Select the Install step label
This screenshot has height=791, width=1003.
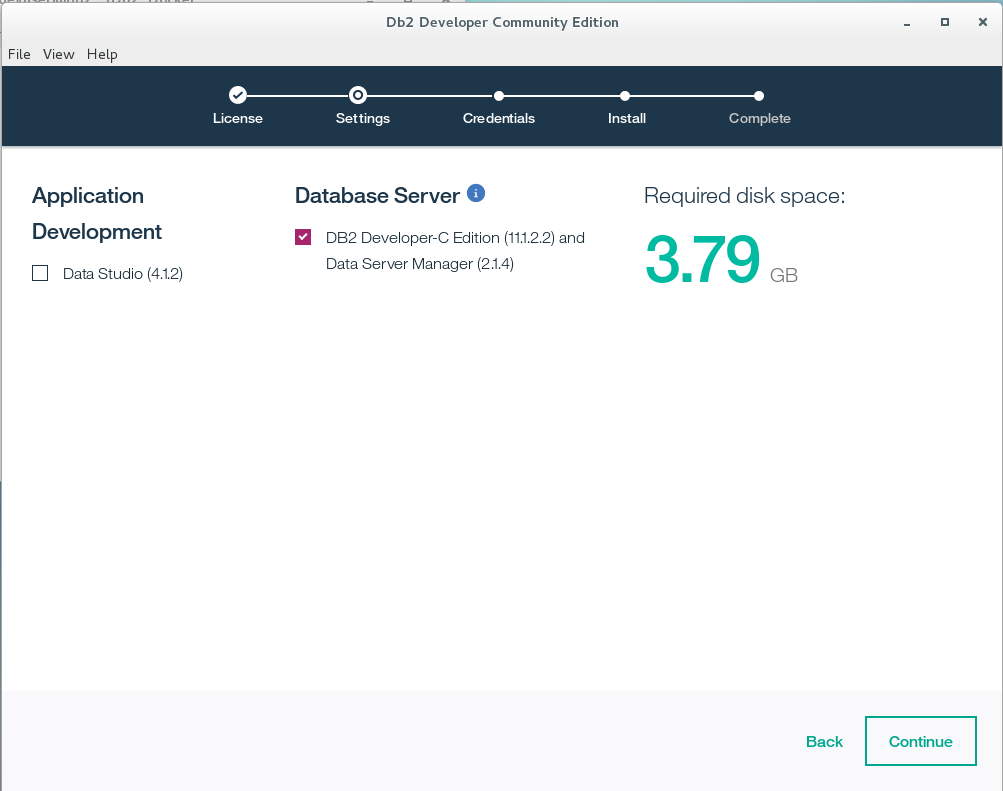[627, 118]
